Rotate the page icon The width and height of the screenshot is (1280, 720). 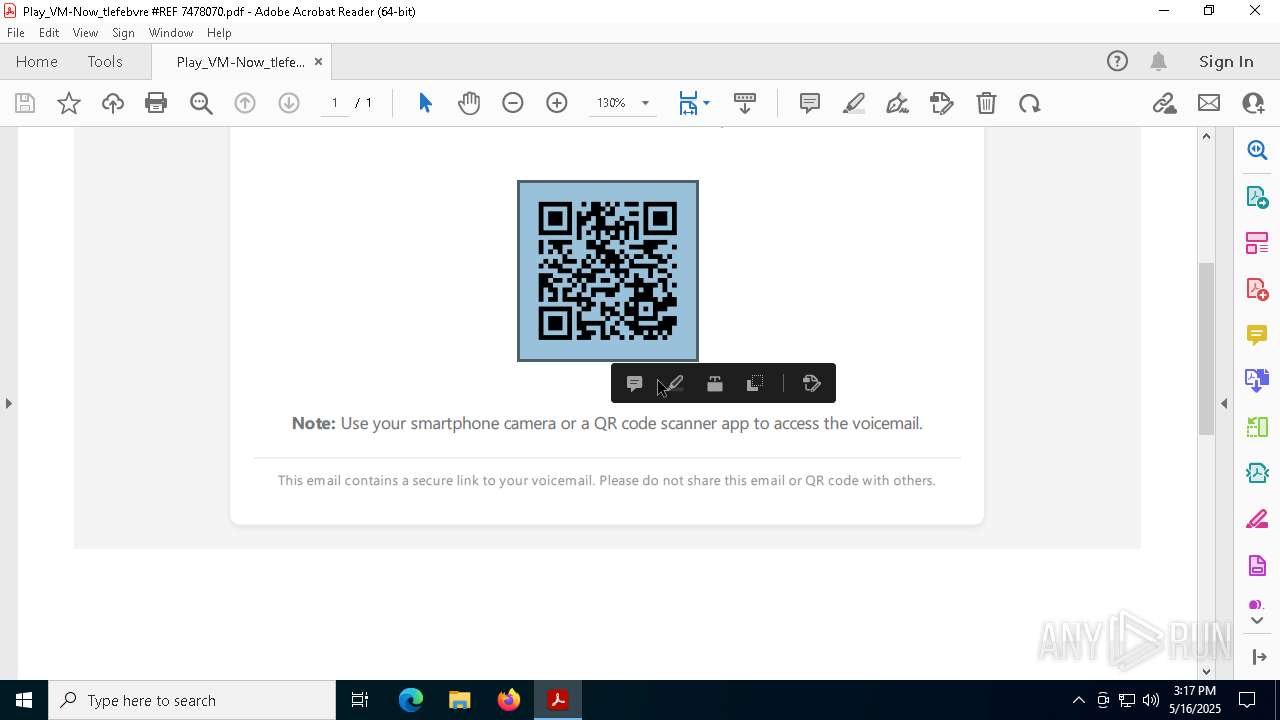coord(1030,103)
